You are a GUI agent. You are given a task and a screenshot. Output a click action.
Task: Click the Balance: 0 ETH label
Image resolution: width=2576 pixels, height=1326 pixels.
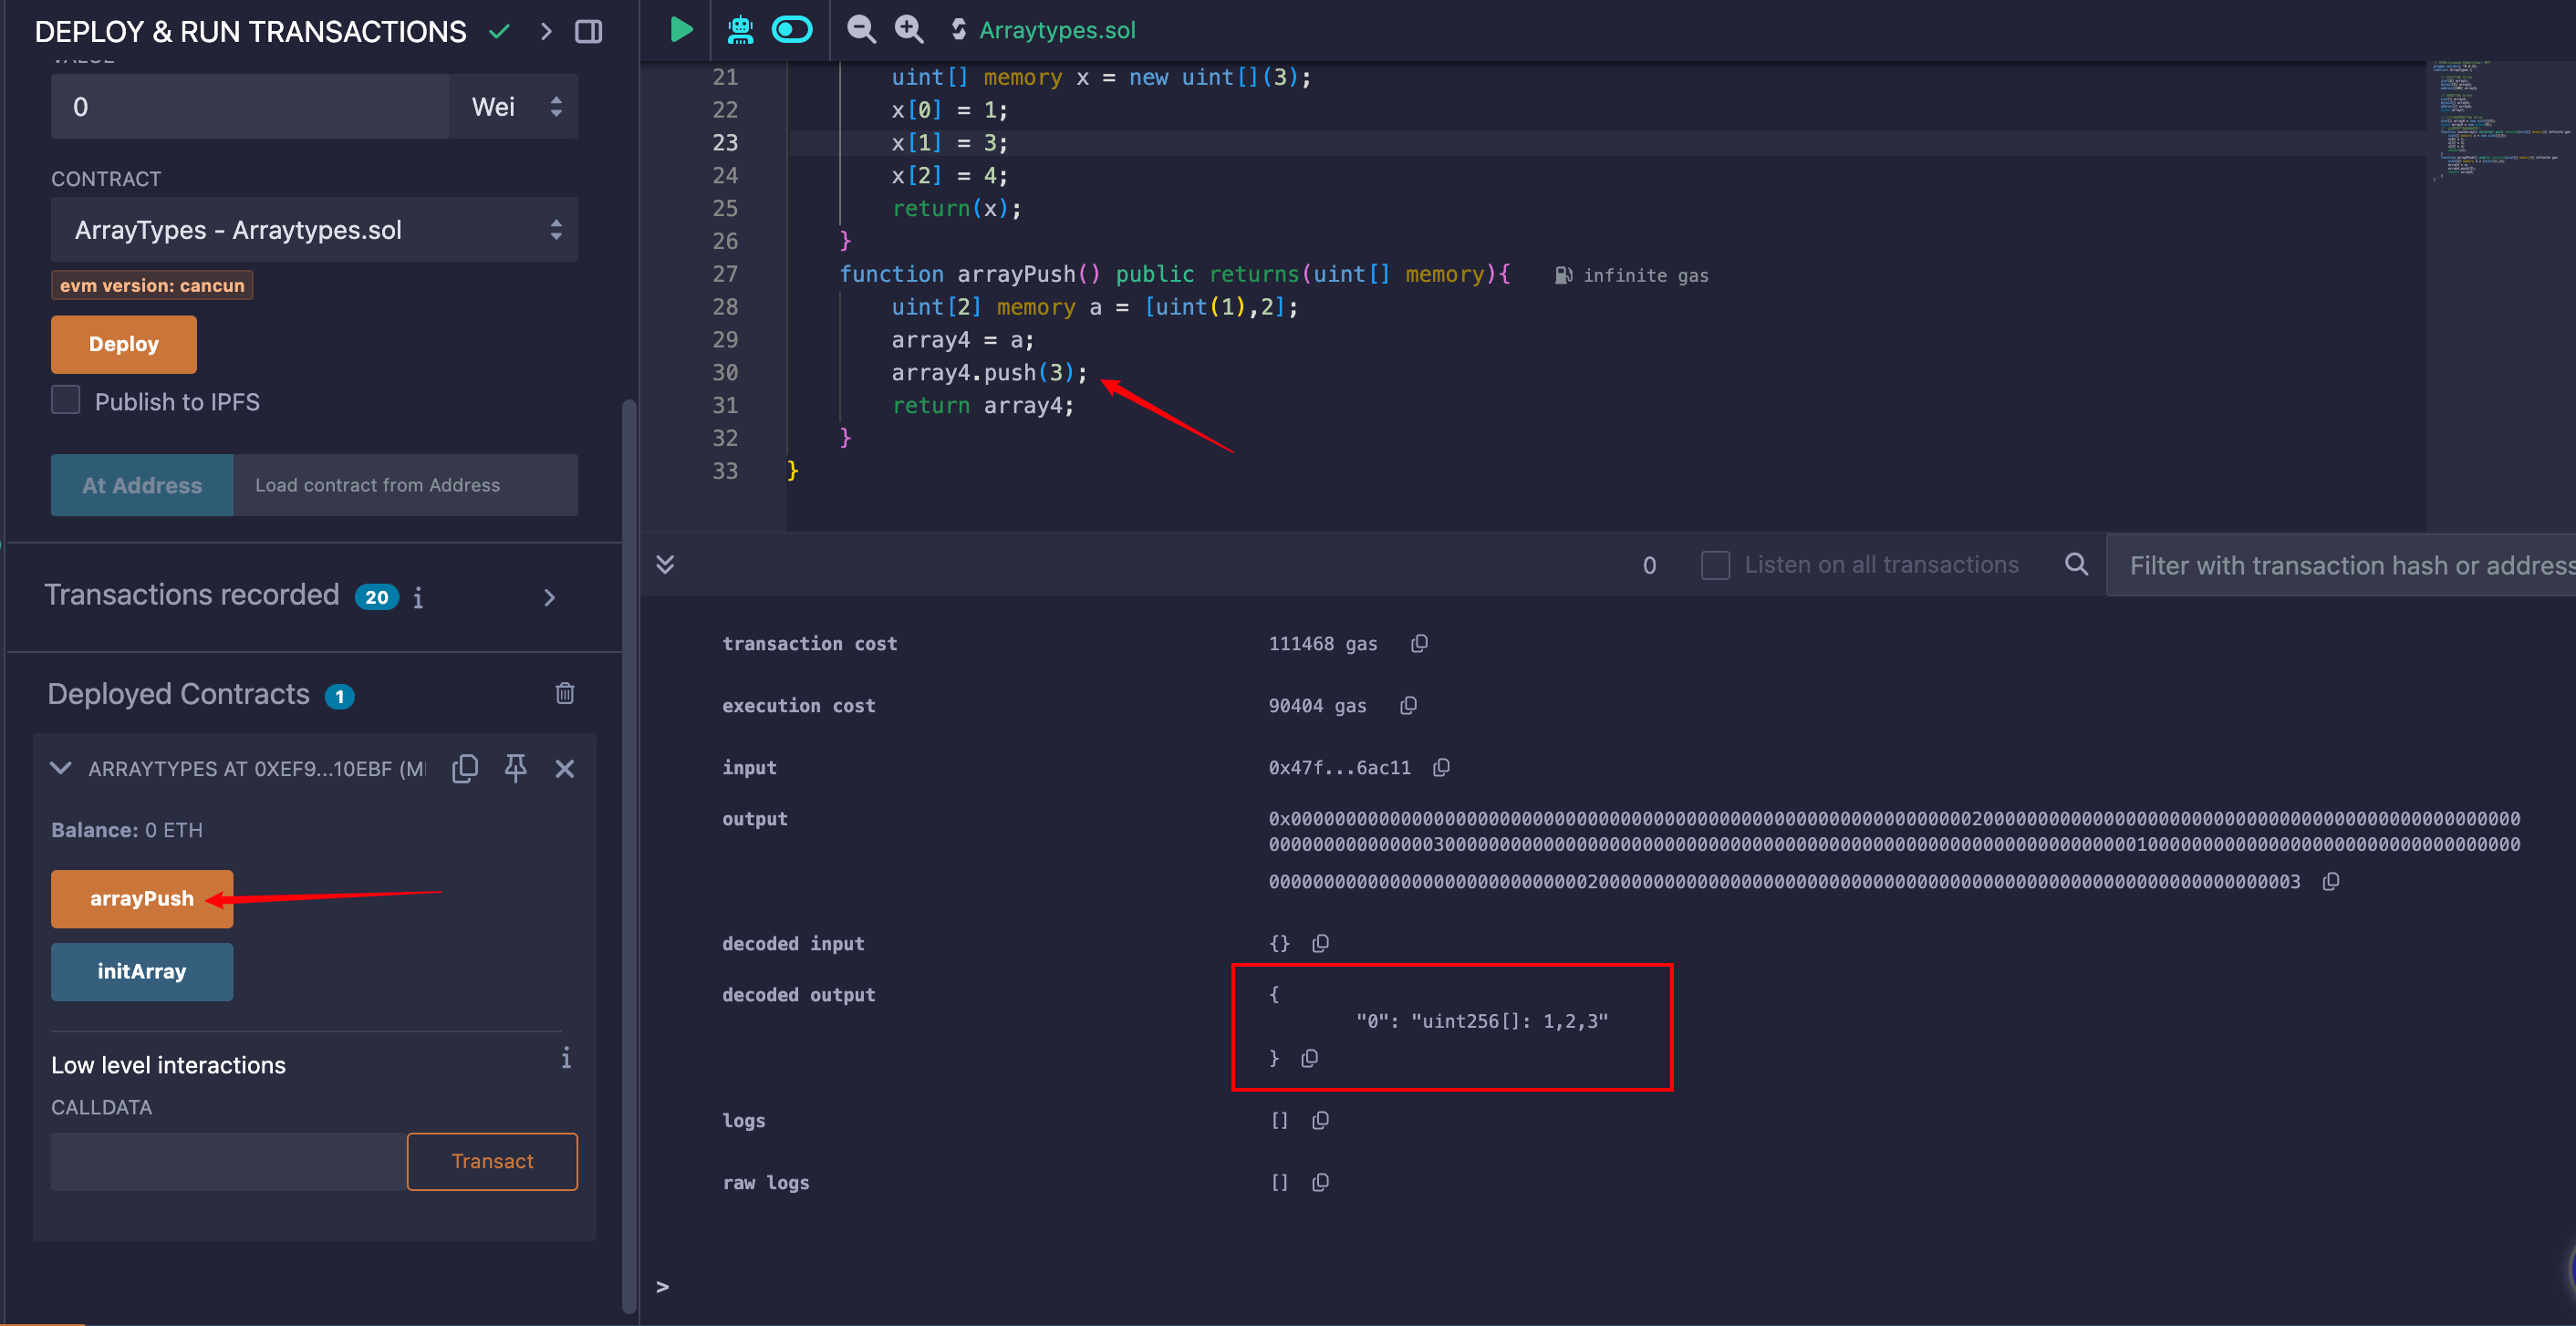click(x=127, y=830)
